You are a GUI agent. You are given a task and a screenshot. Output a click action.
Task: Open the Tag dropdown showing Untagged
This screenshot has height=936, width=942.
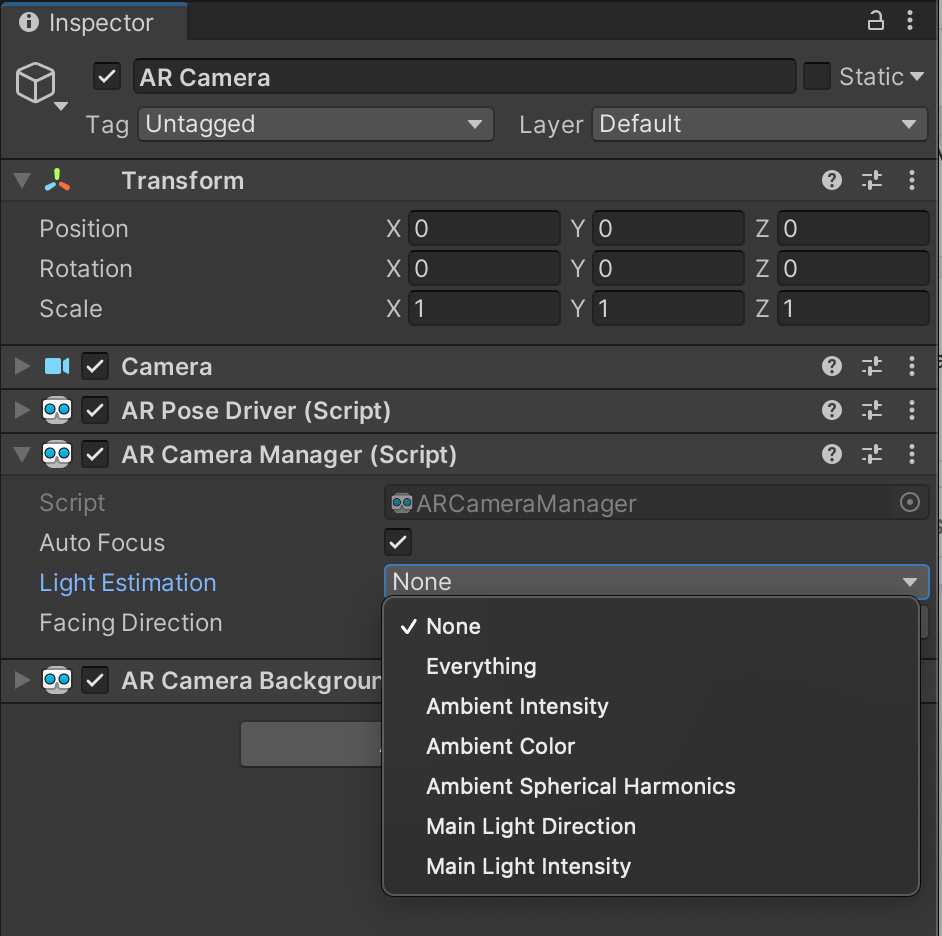point(315,125)
